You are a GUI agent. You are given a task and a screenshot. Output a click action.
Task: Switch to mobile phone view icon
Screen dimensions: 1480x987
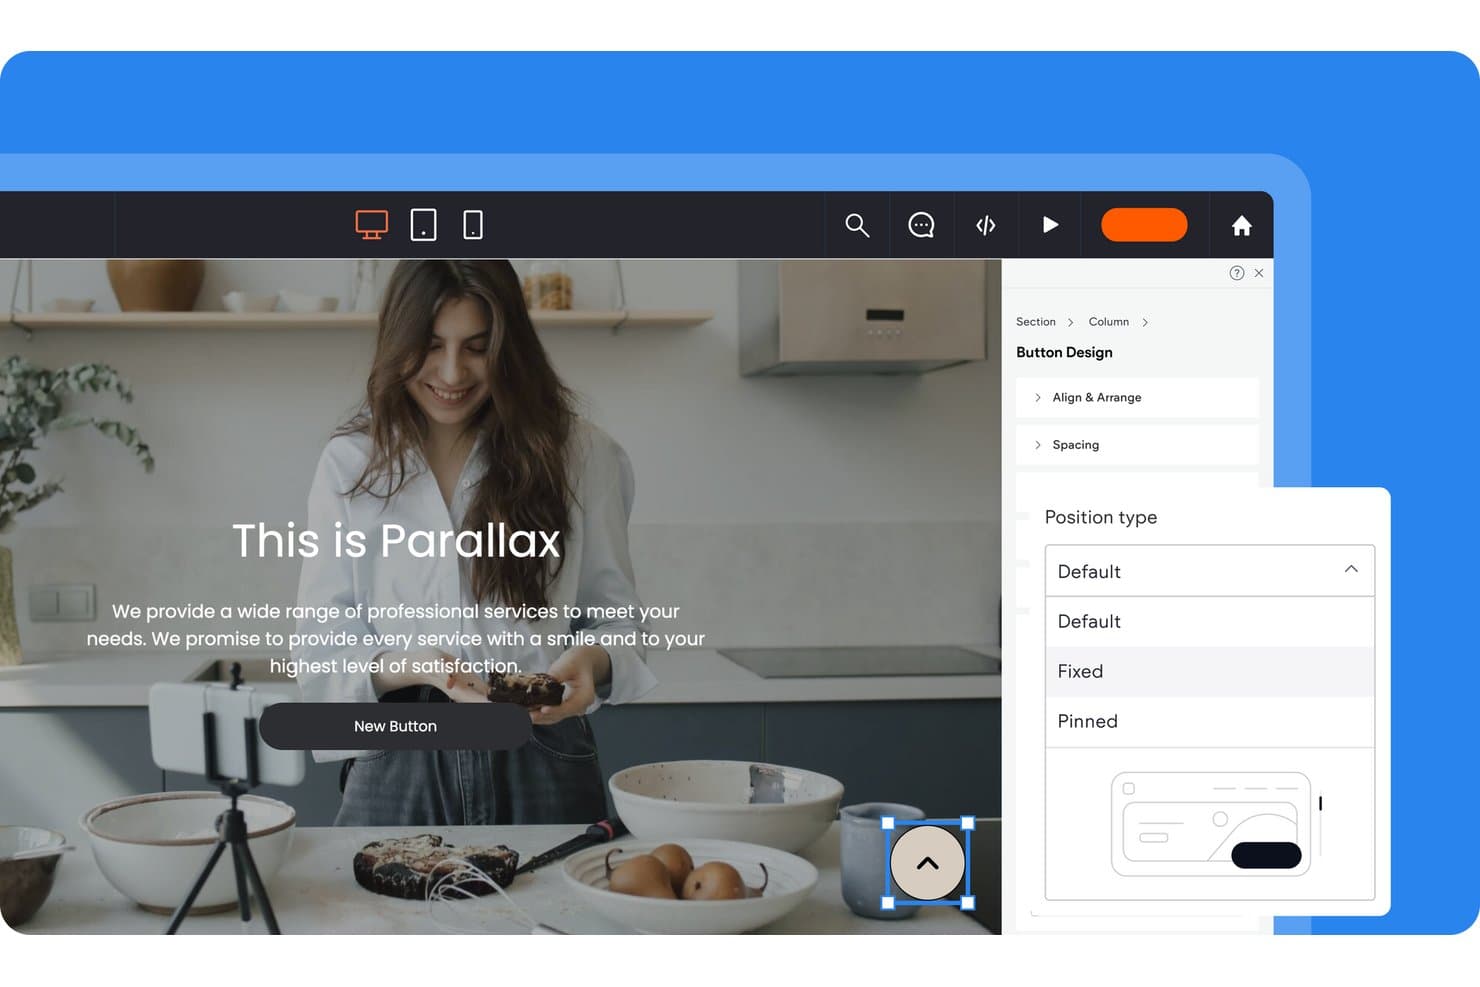click(473, 225)
